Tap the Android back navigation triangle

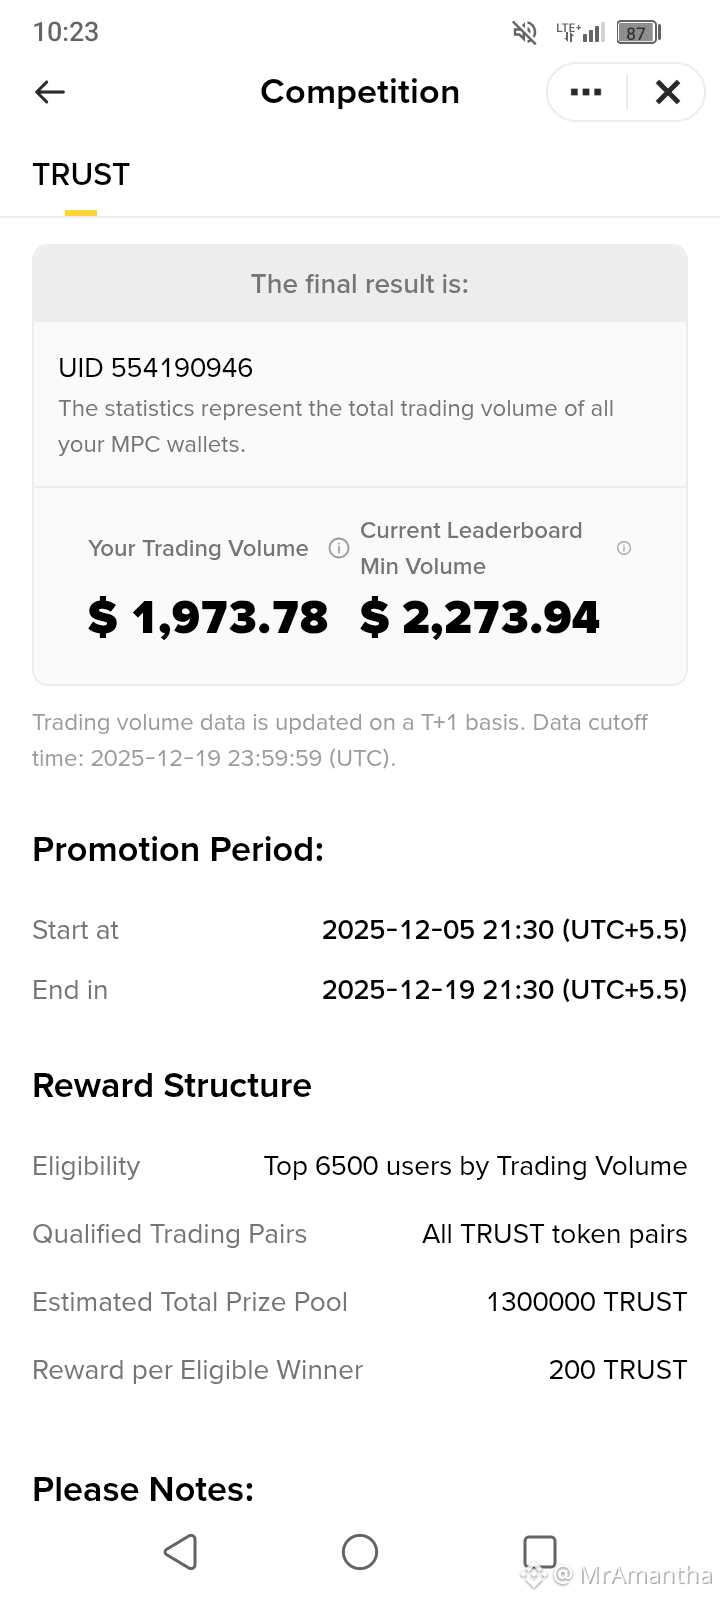coord(180,1552)
